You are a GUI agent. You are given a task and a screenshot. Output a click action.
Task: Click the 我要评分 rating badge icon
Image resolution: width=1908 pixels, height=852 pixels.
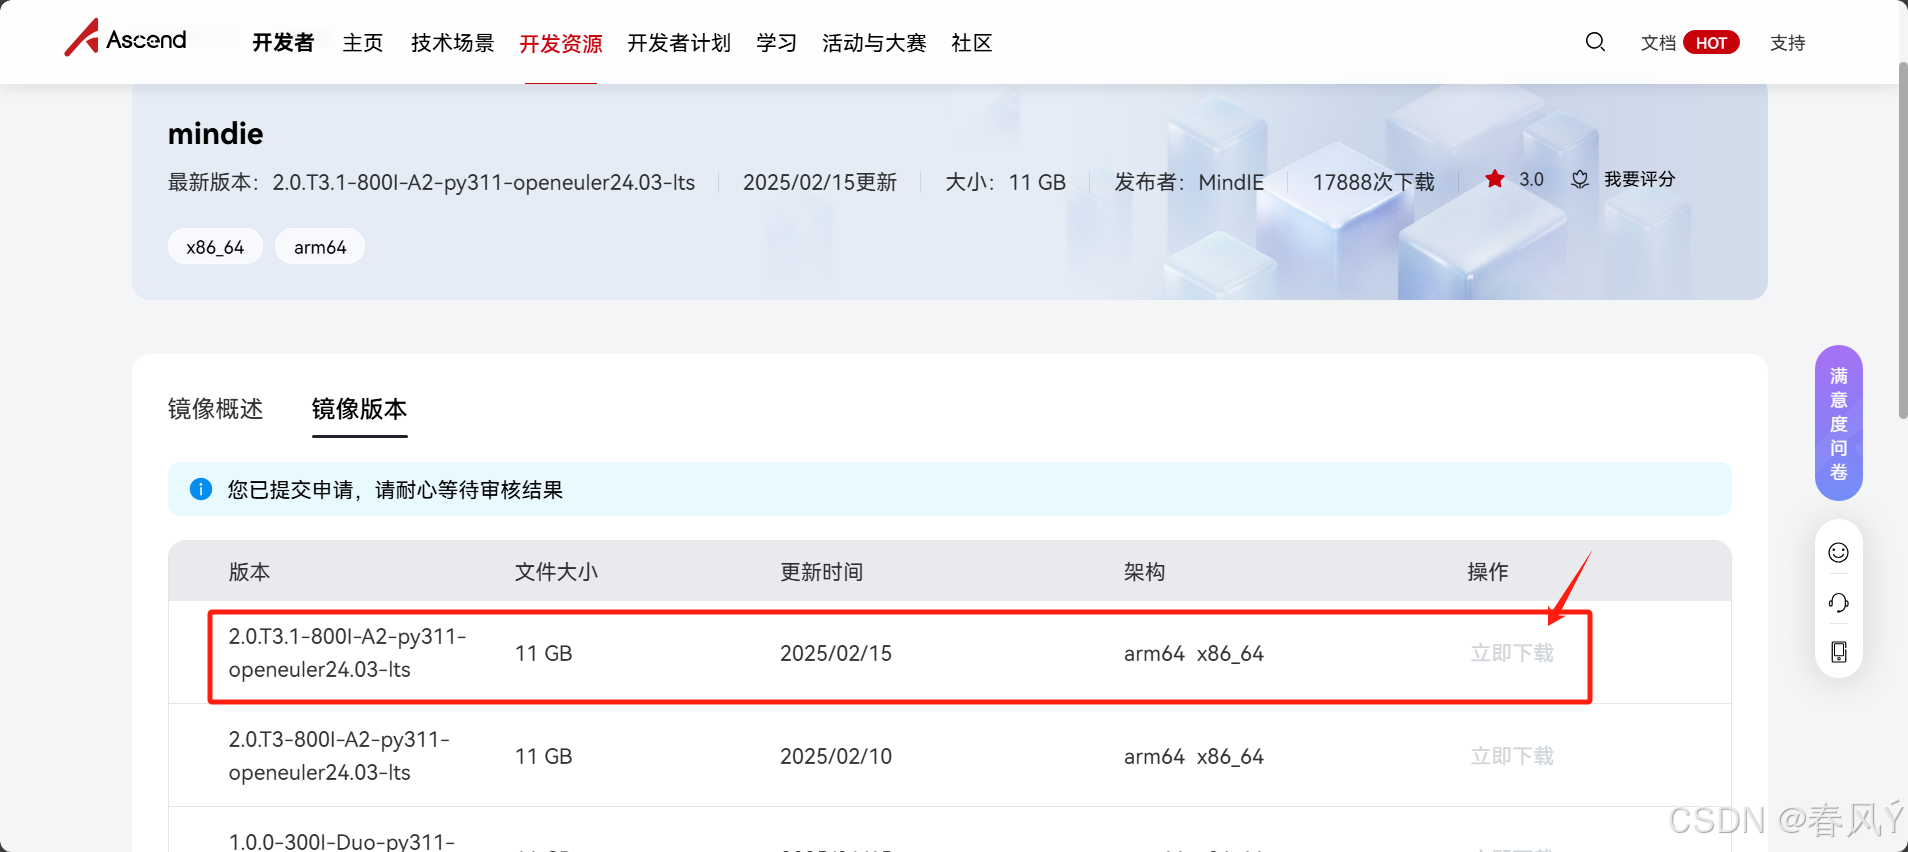coord(1580,179)
